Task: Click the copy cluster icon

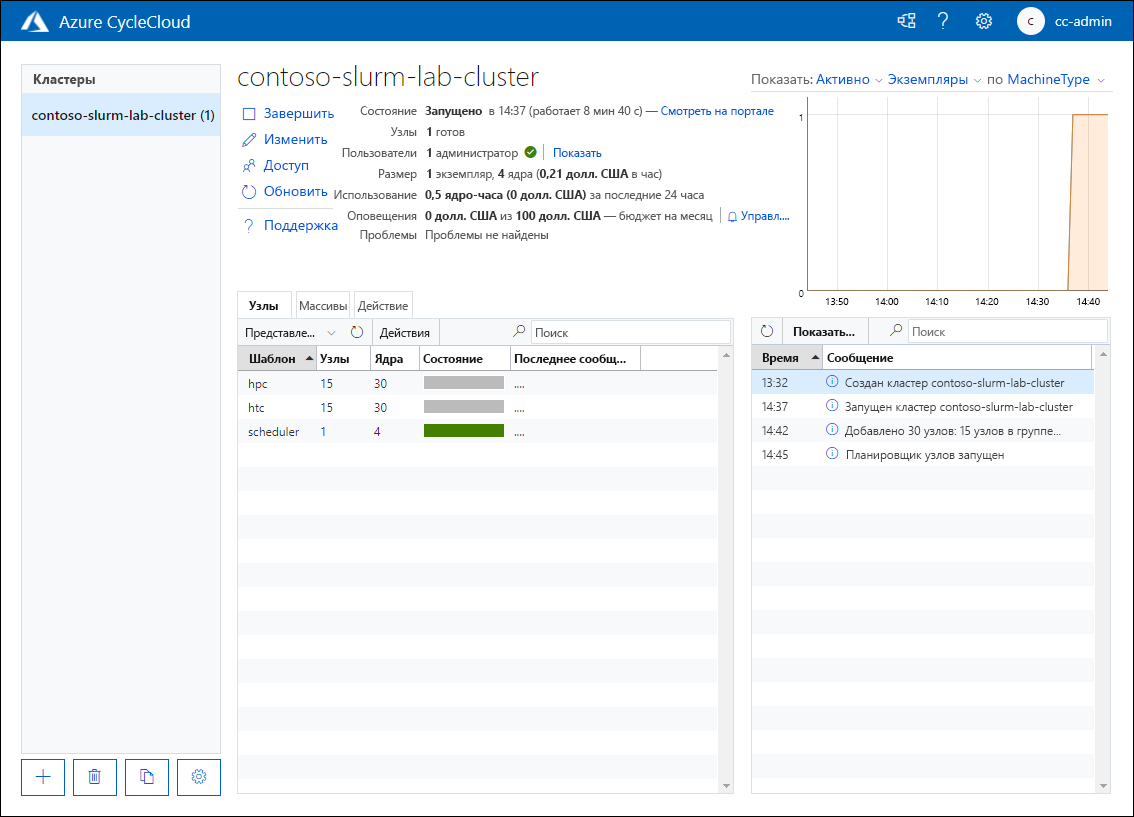Action: coord(147,777)
